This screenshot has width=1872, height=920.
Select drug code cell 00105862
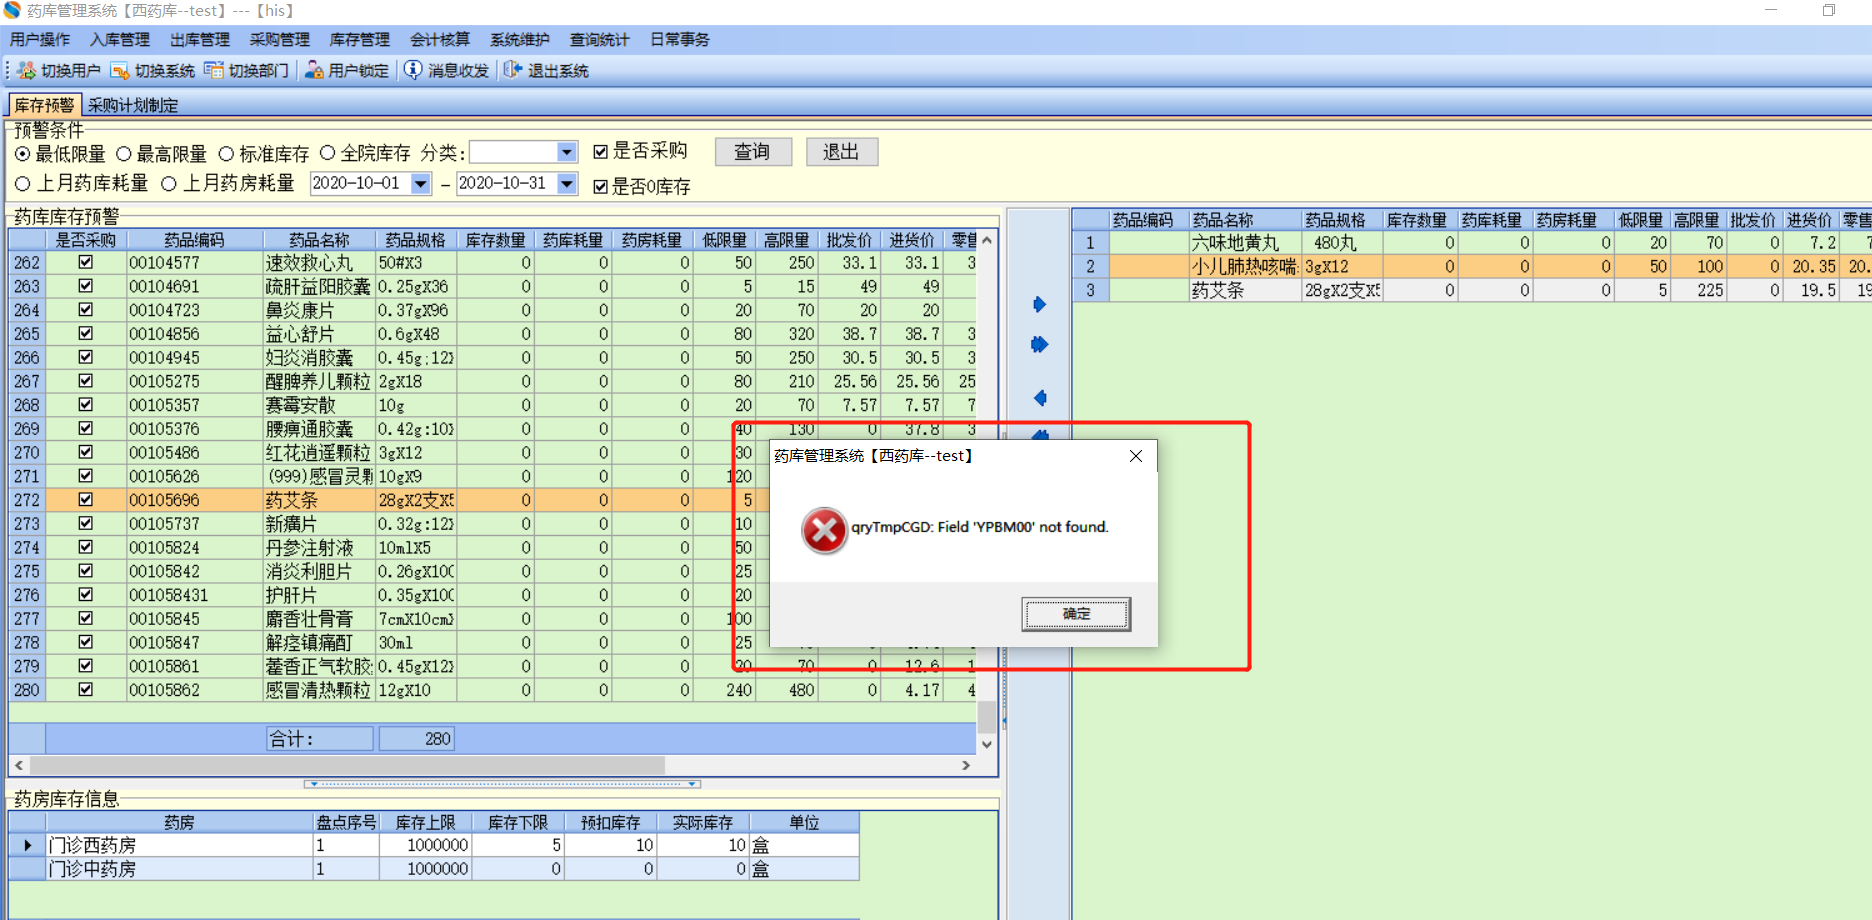195,690
